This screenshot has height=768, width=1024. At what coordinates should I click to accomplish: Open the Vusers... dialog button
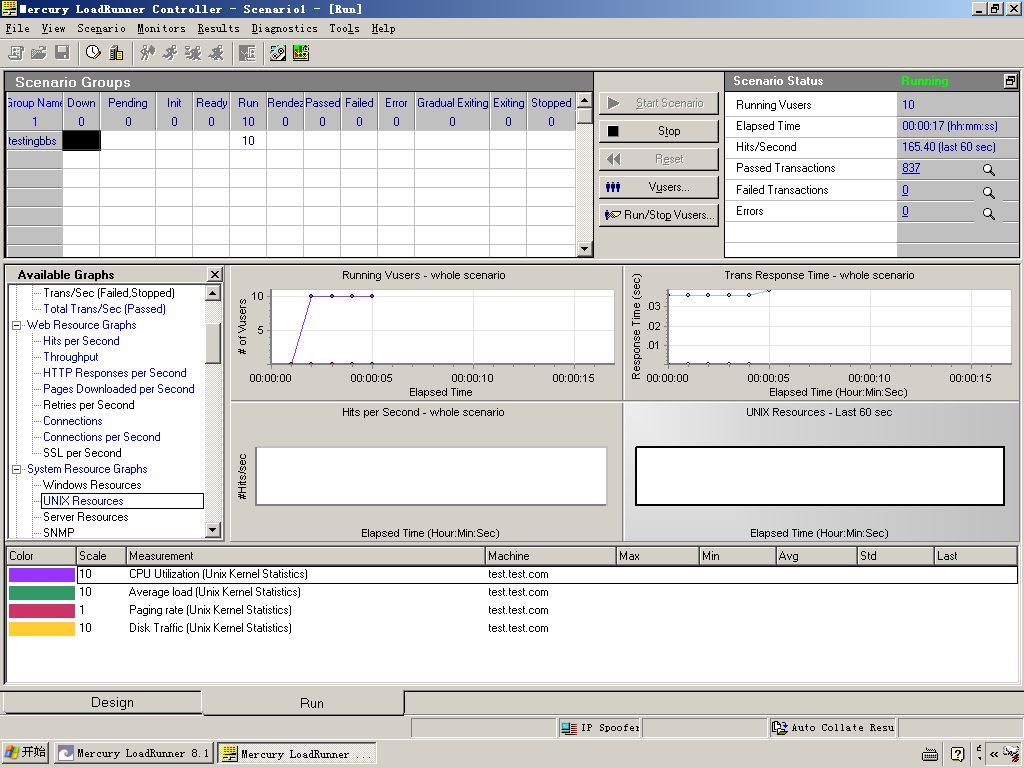pyautogui.click(x=658, y=187)
